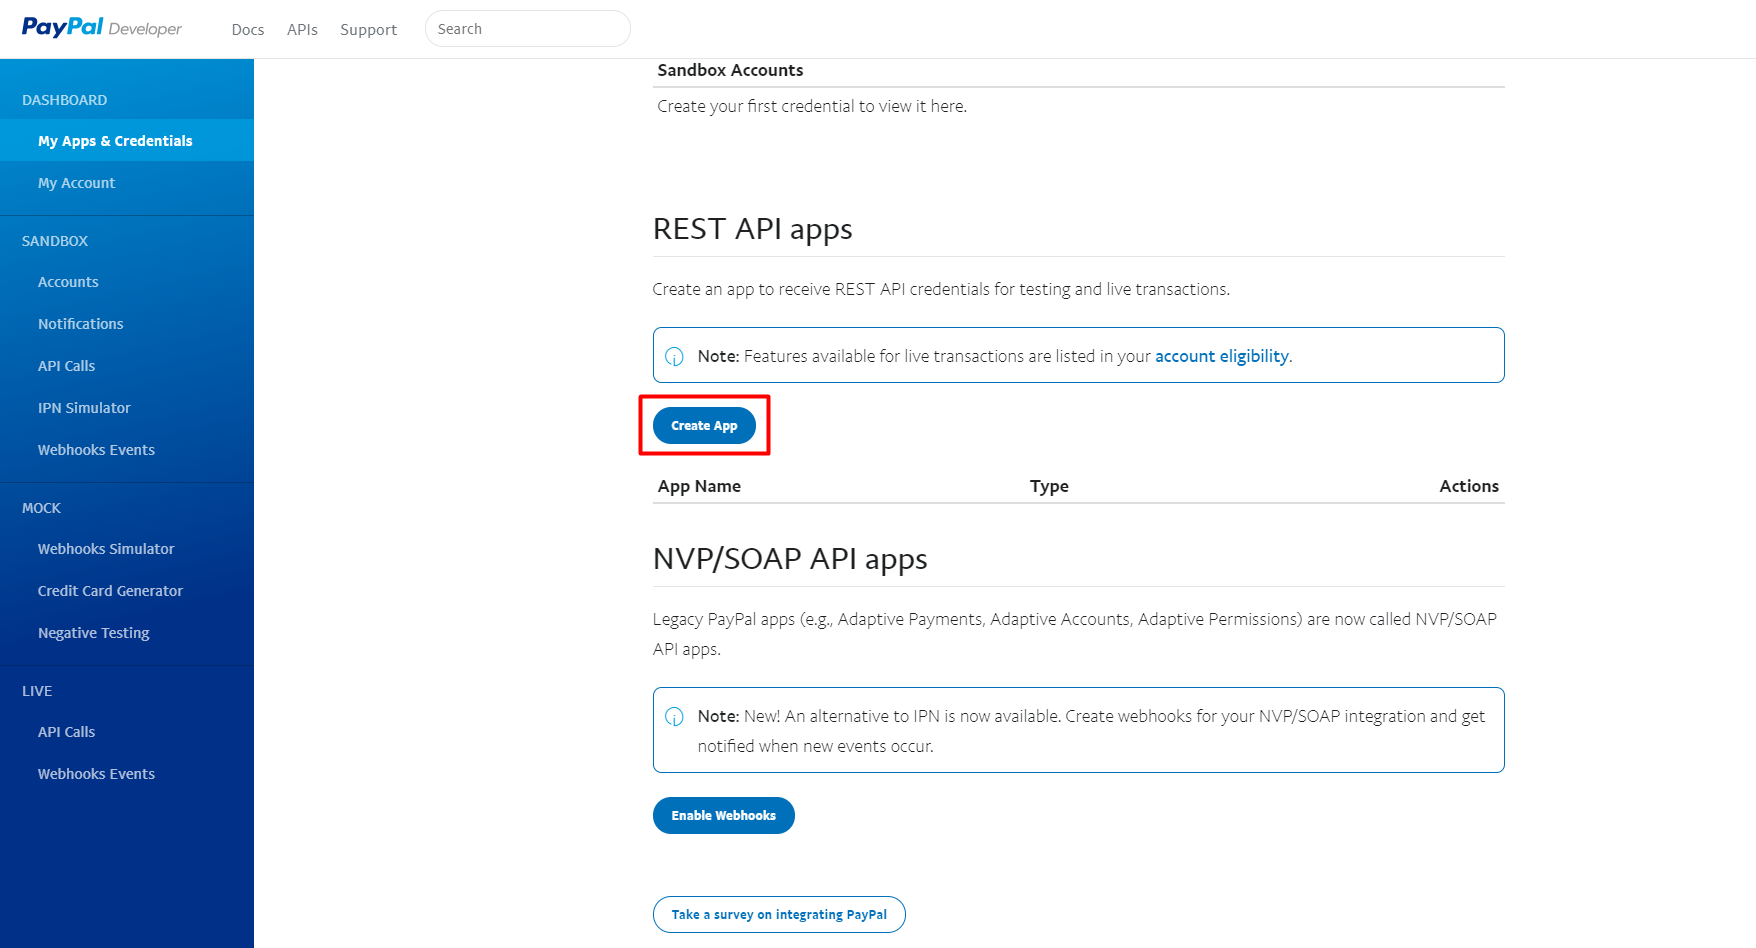
Task: Follow the account eligibility link
Action: 1221,356
